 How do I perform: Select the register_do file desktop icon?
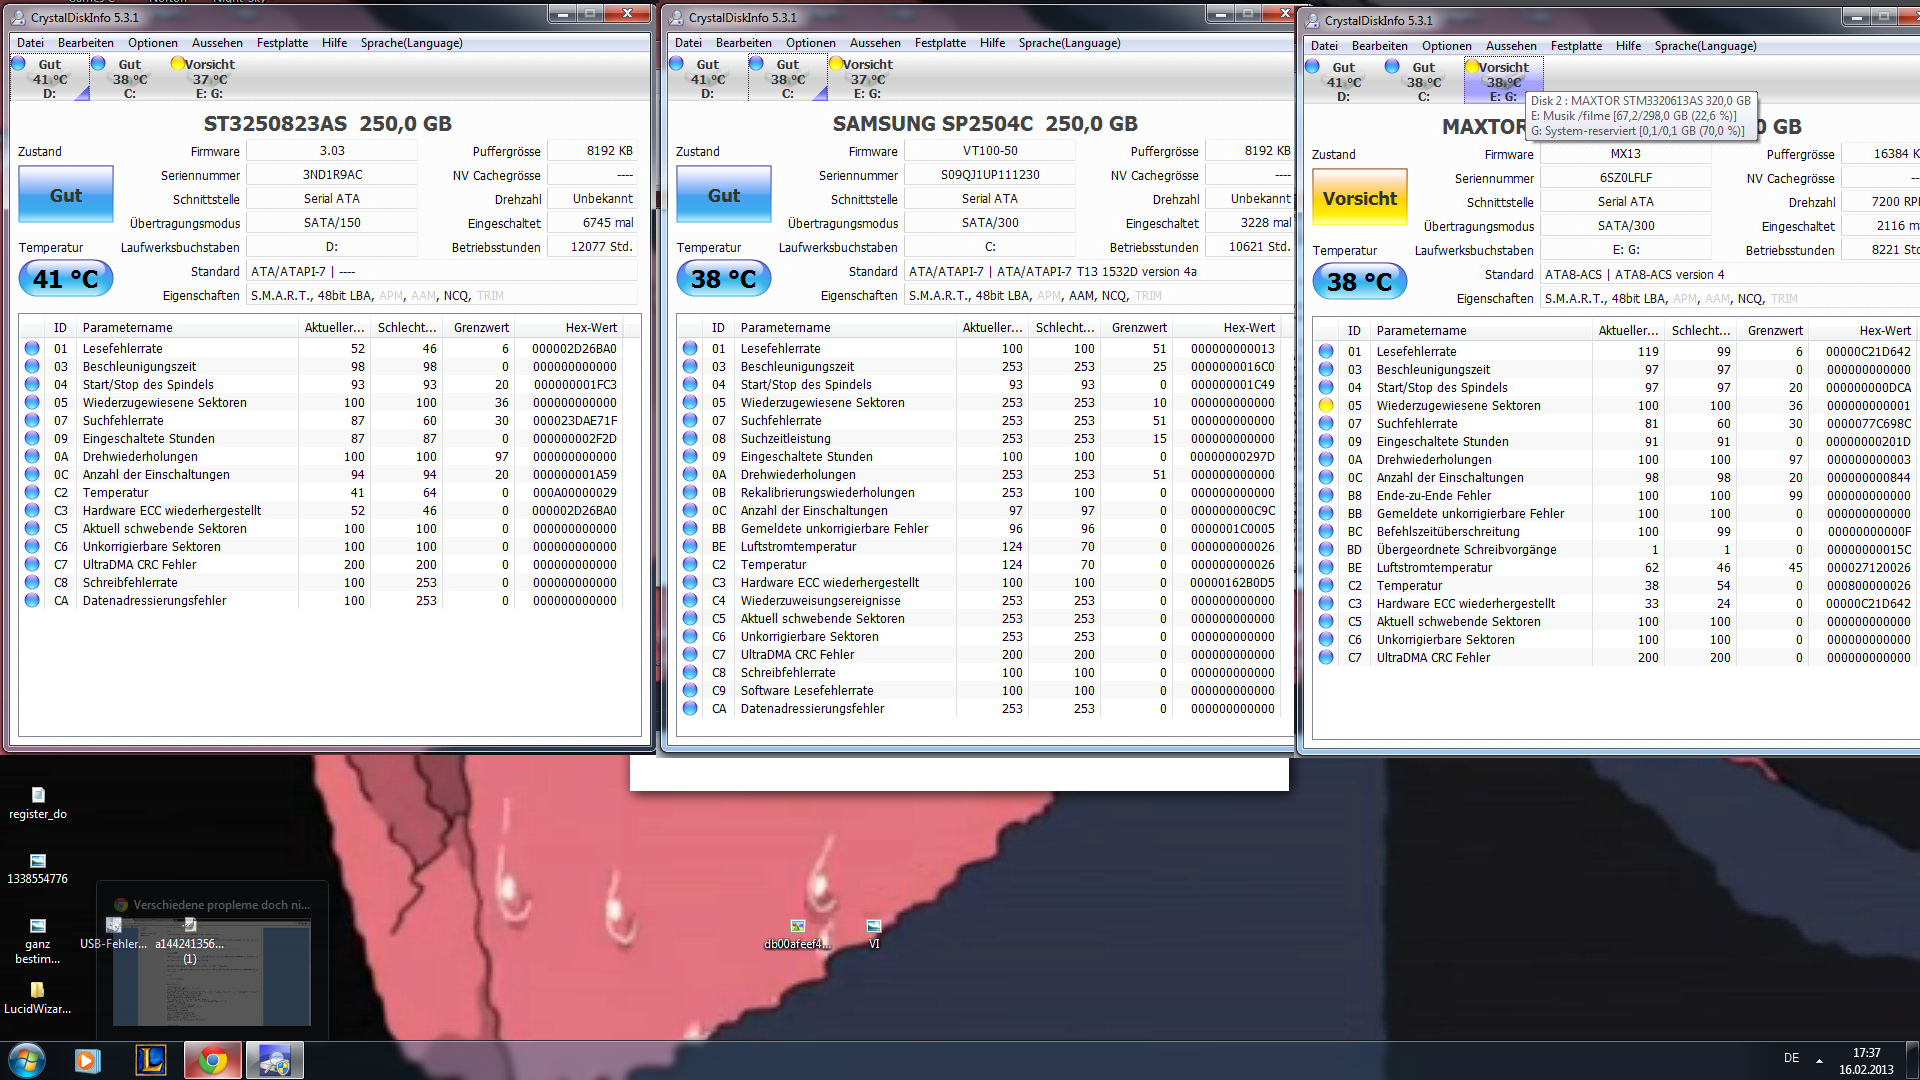coord(38,796)
